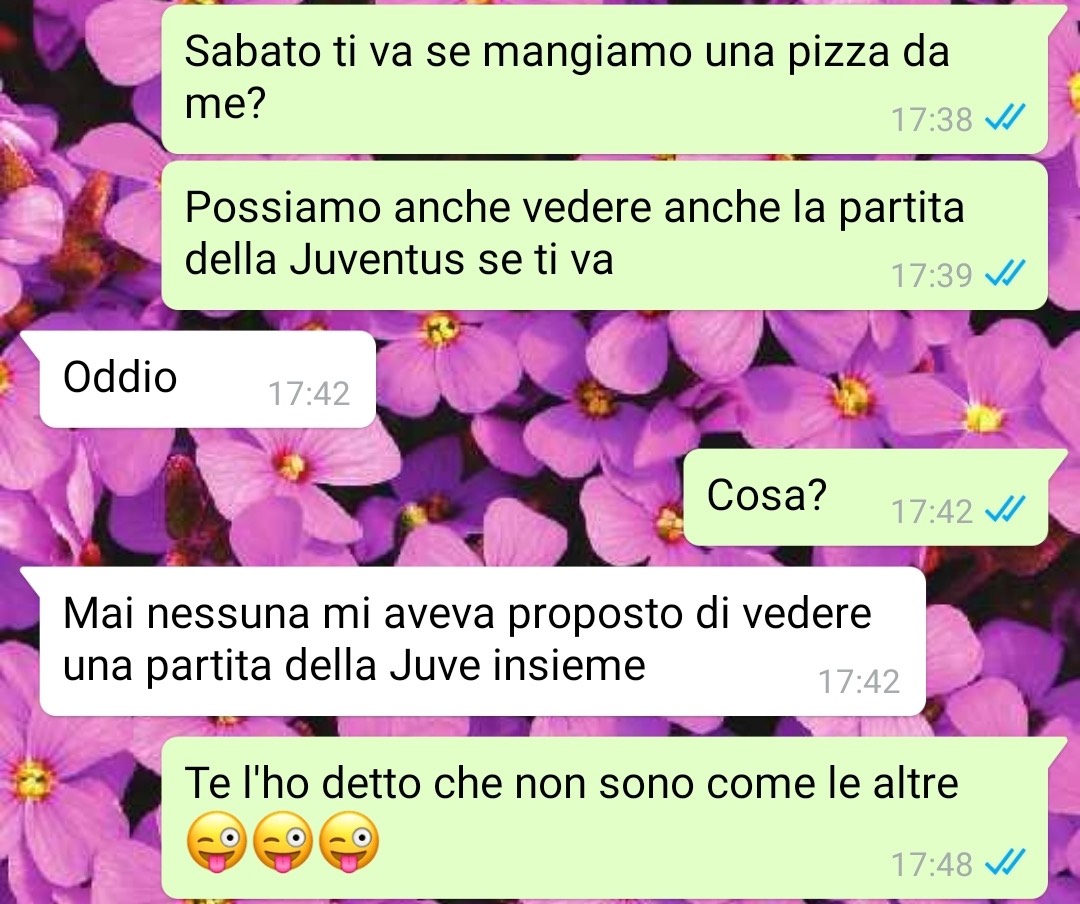Tap the 17:42 timestamp on the Oddio message
Screen dimensions: 1080x904
309,393
